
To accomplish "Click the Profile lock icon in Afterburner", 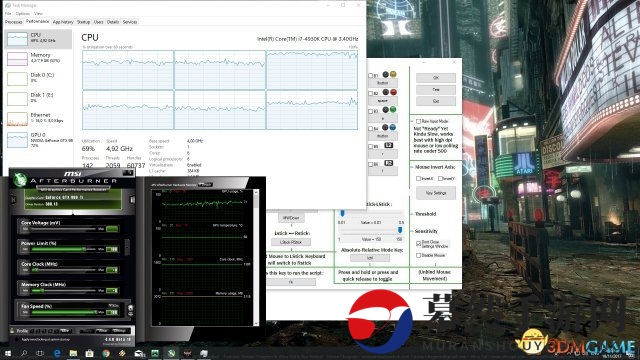I will pyautogui.click(x=12, y=331).
